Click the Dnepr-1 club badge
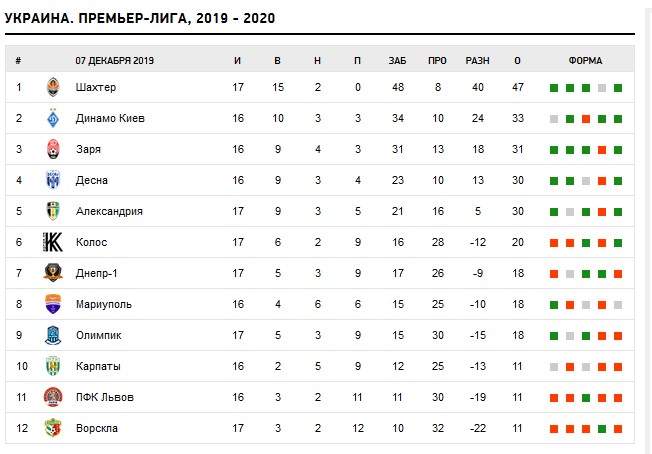 click(53, 273)
